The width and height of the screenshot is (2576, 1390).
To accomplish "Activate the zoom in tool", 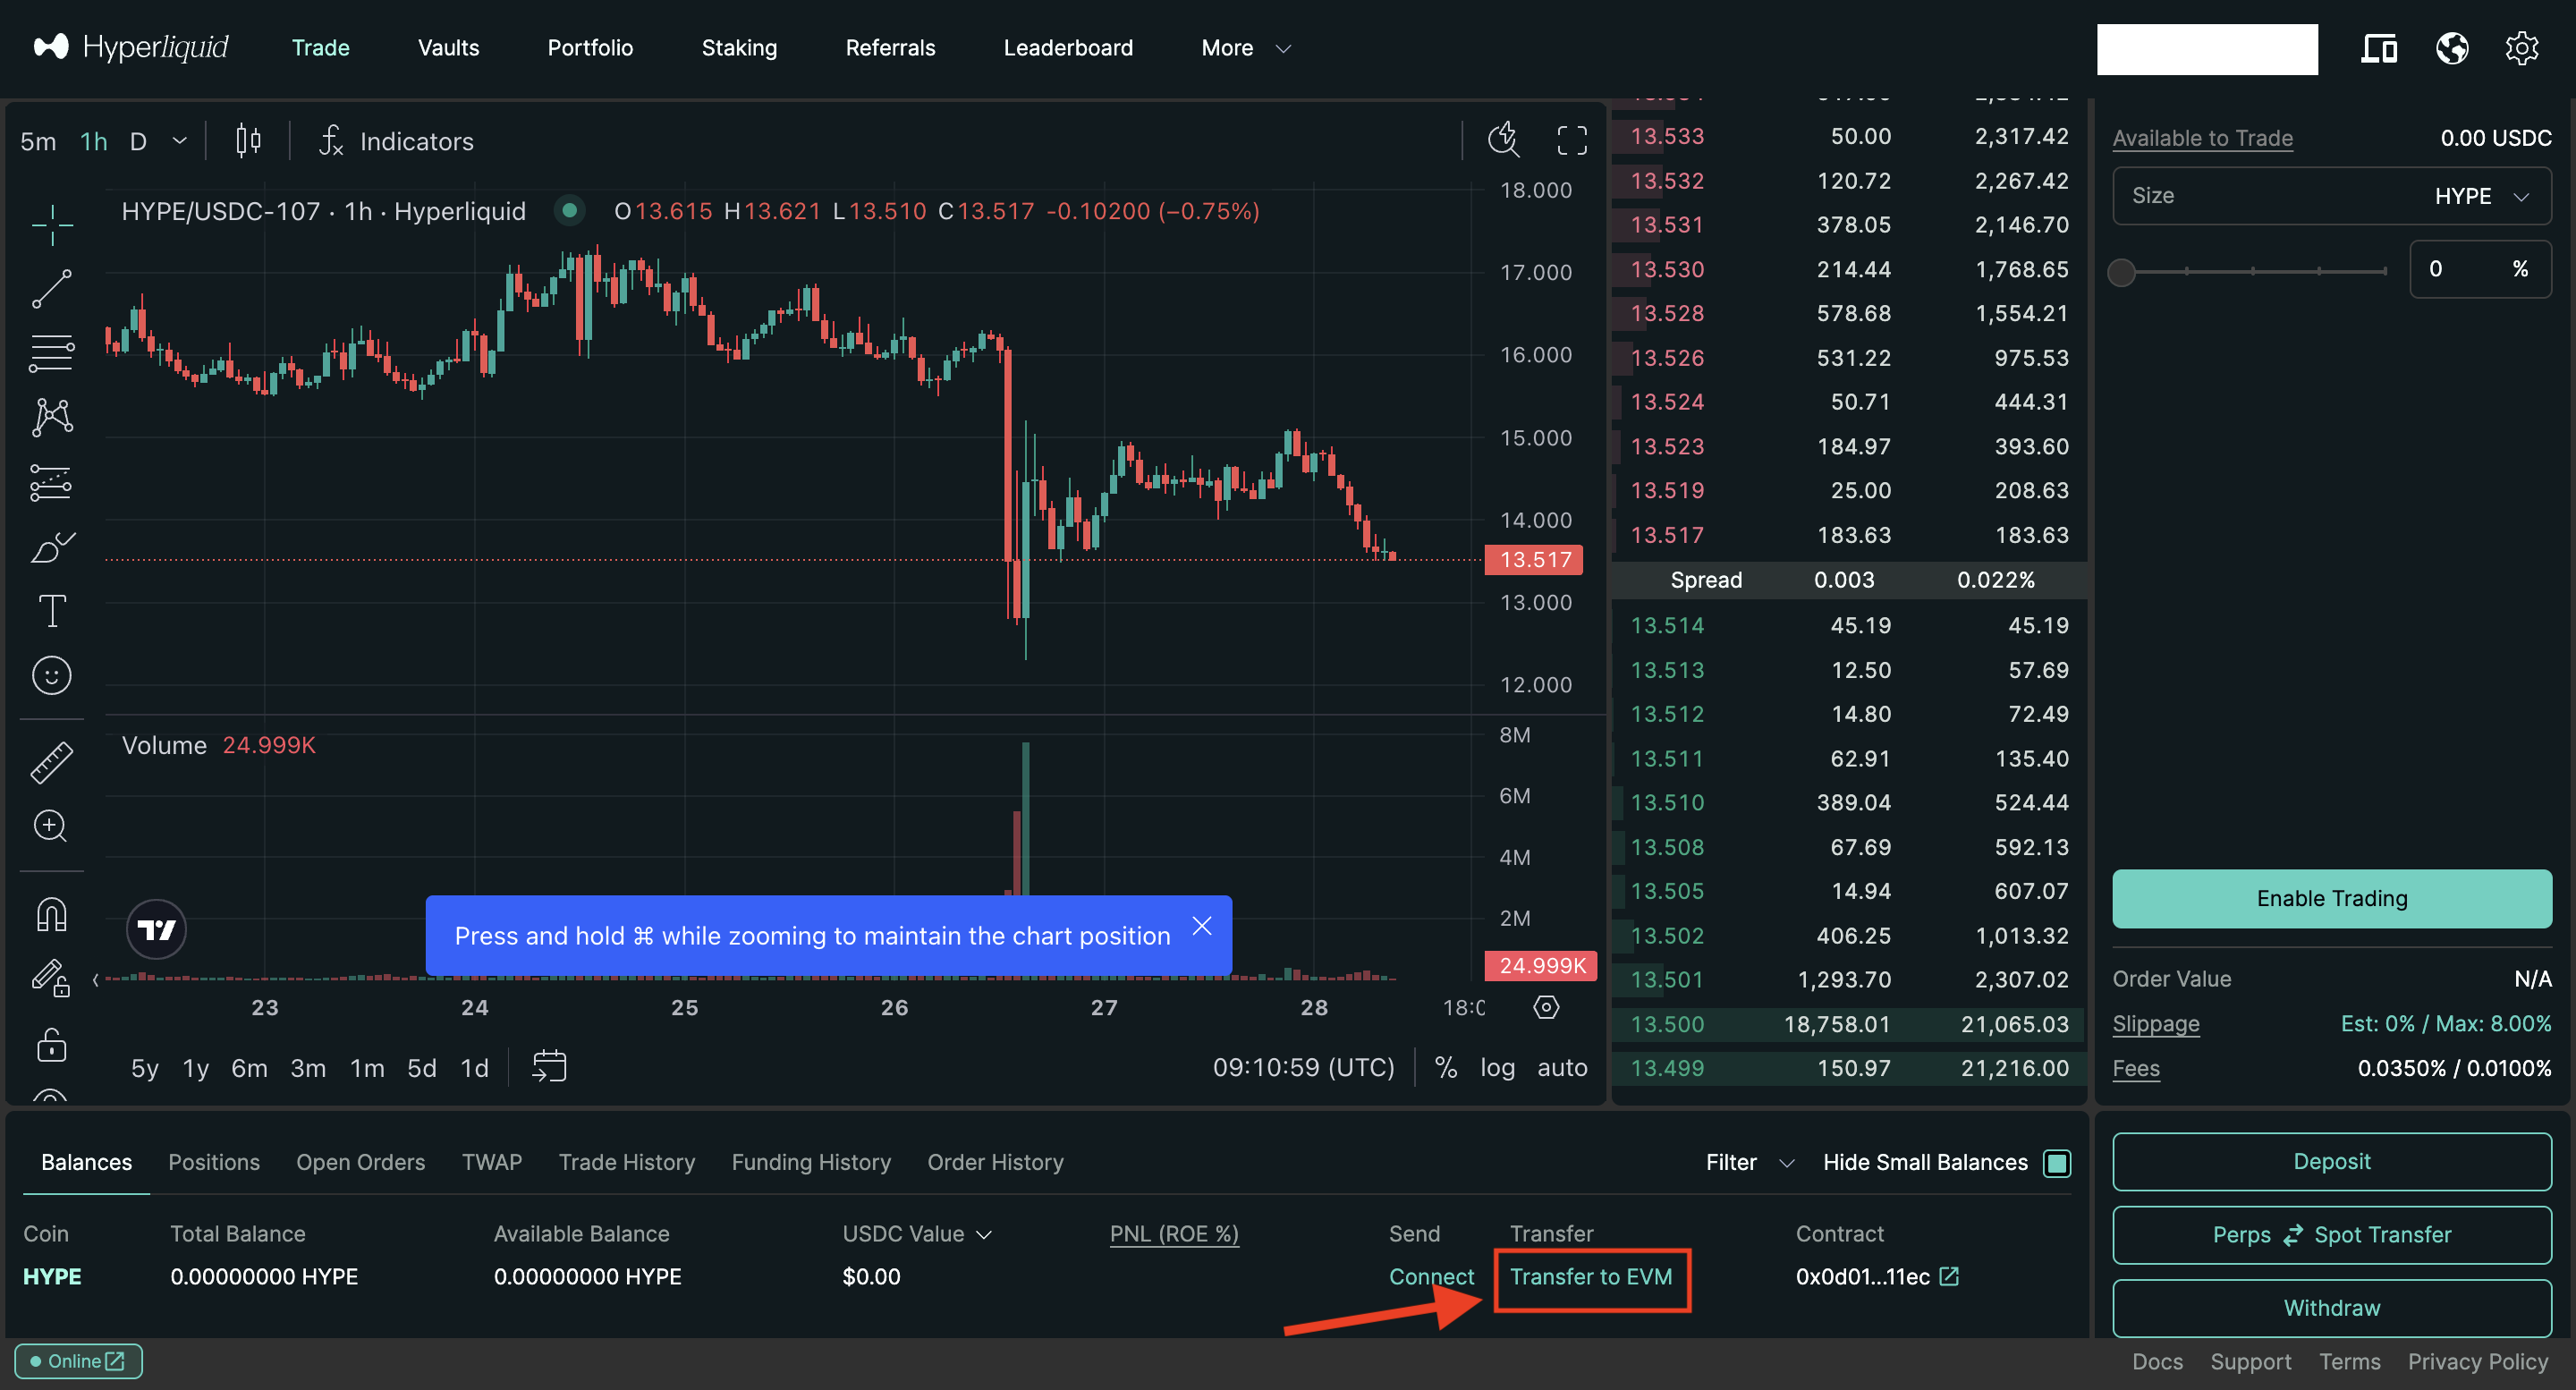I will point(51,826).
